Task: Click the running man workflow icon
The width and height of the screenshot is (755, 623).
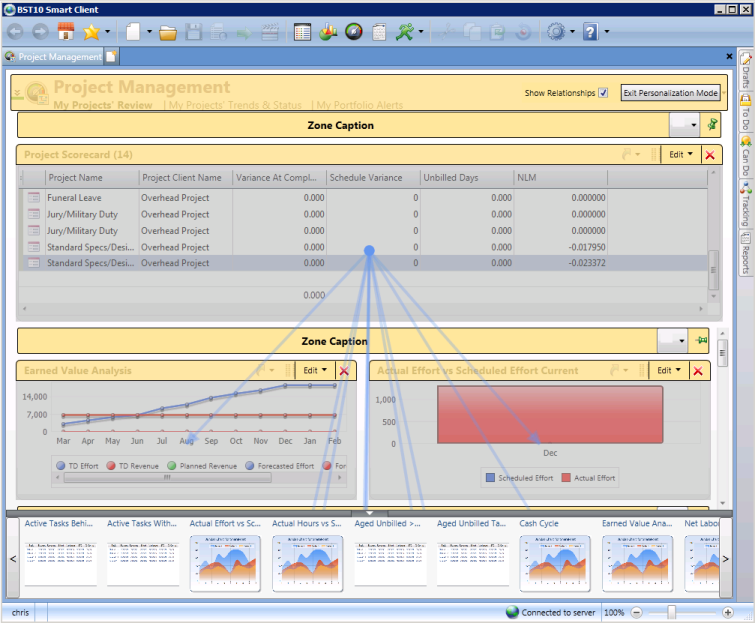Action: coord(404,32)
